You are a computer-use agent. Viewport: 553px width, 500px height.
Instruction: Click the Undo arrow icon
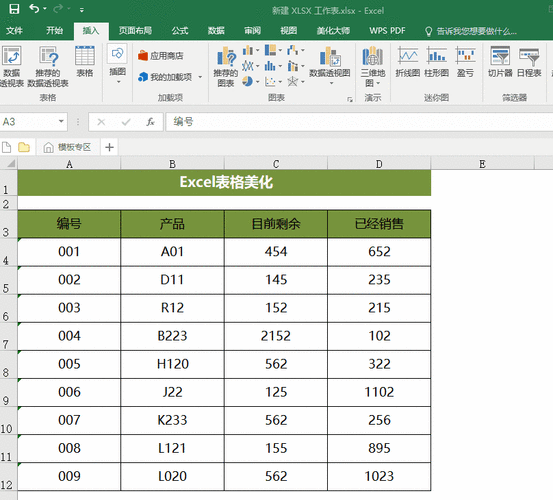(34, 8)
